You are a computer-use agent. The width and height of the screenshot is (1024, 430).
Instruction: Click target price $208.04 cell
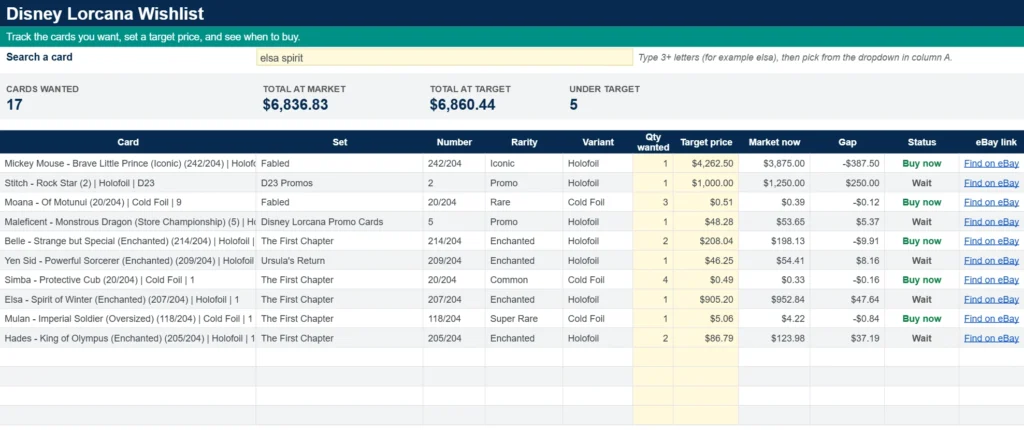pos(706,241)
